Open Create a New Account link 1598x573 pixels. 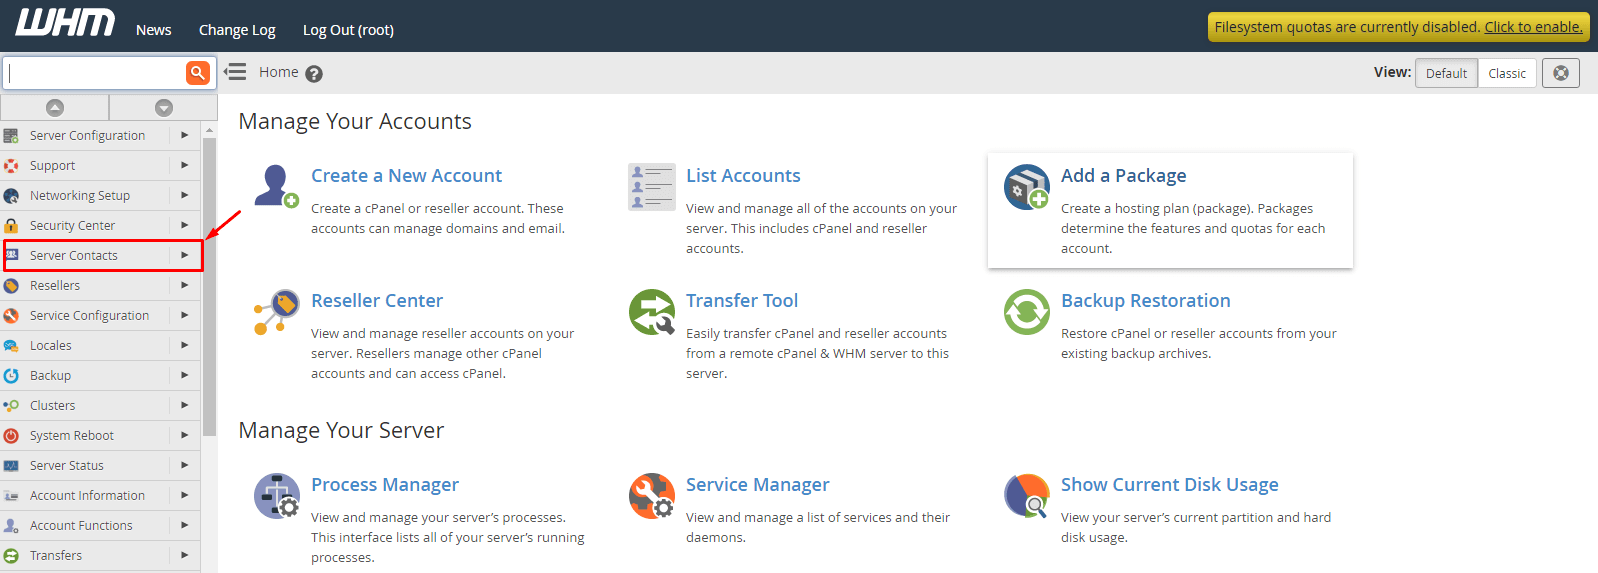[x=406, y=175]
